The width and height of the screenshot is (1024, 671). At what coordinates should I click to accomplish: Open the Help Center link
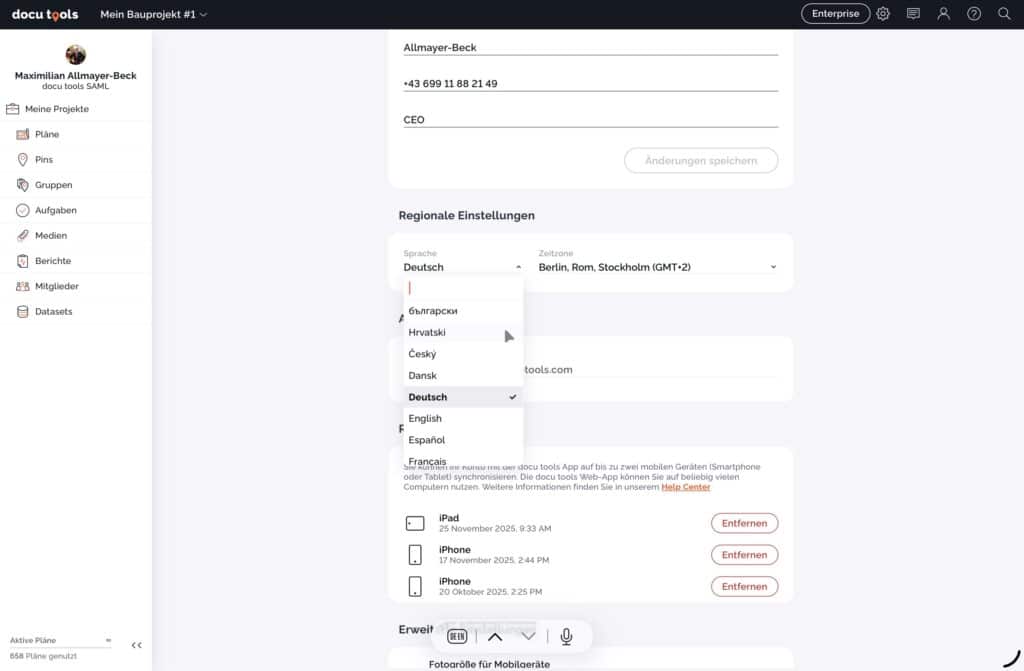click(x=685, y=487)
